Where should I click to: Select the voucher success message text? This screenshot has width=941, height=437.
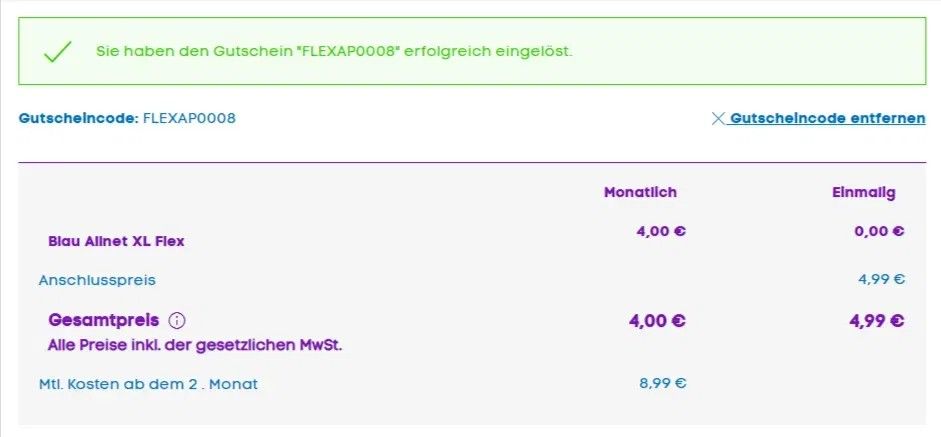tap(334, 51)
